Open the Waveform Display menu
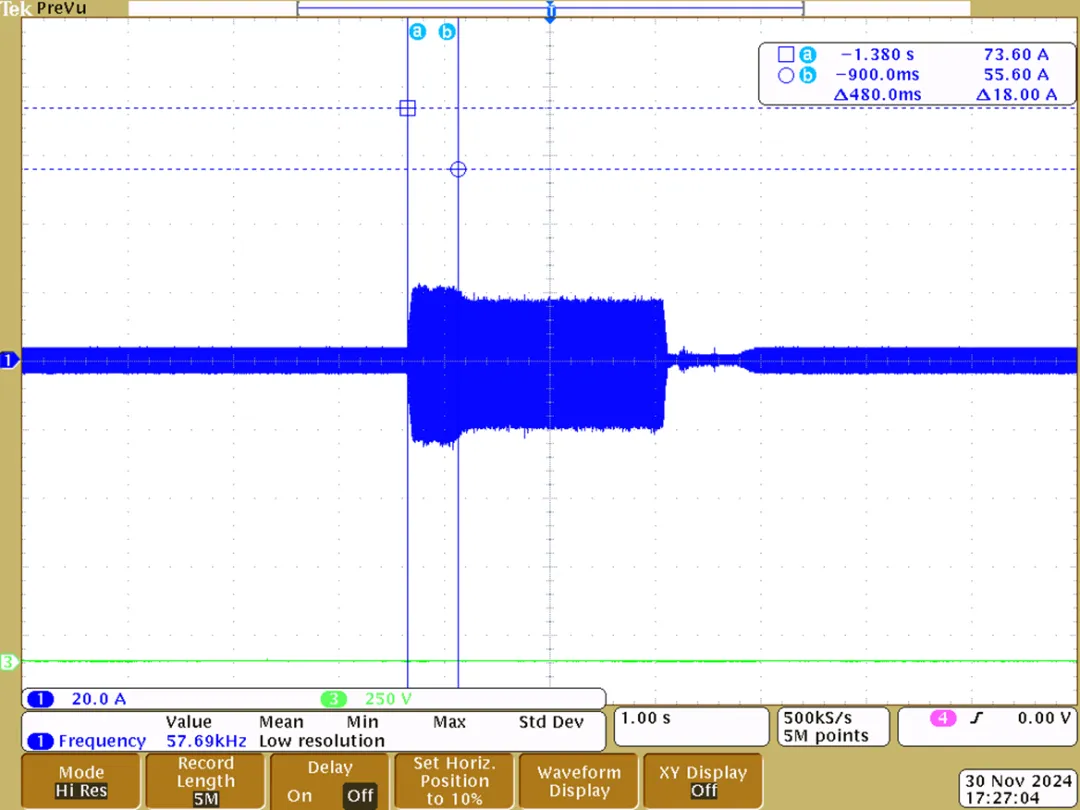This screenshot has height=810, width=1080. tap(579, 781)
